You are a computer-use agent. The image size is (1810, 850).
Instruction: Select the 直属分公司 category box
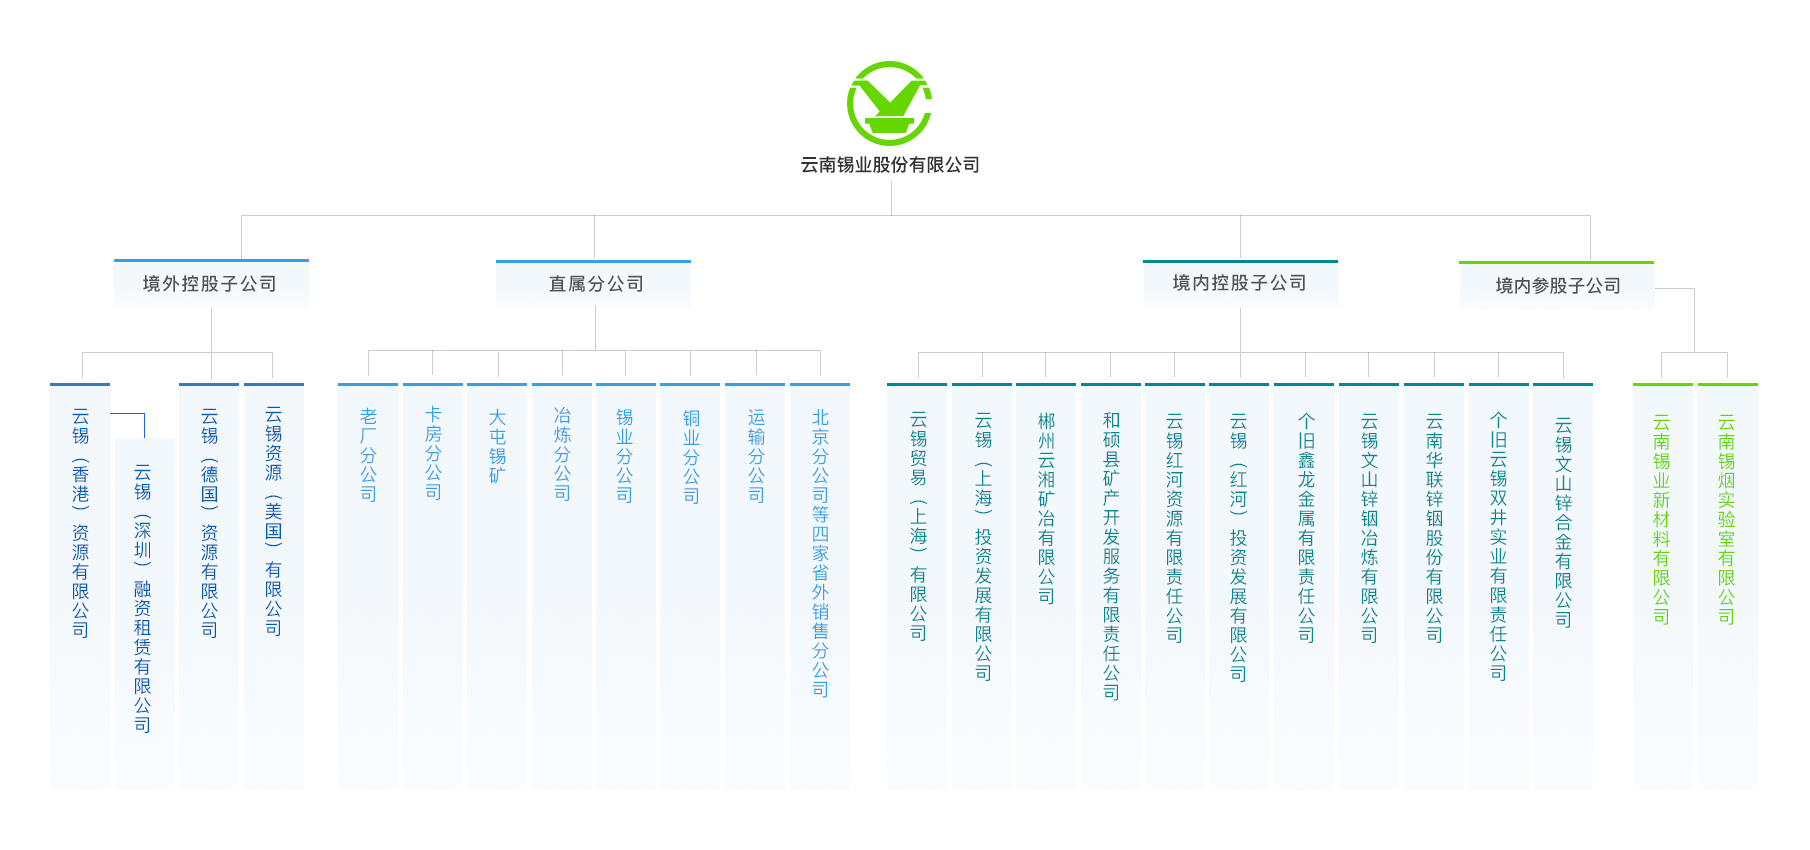pyautogui.click(x=594, y=284)
